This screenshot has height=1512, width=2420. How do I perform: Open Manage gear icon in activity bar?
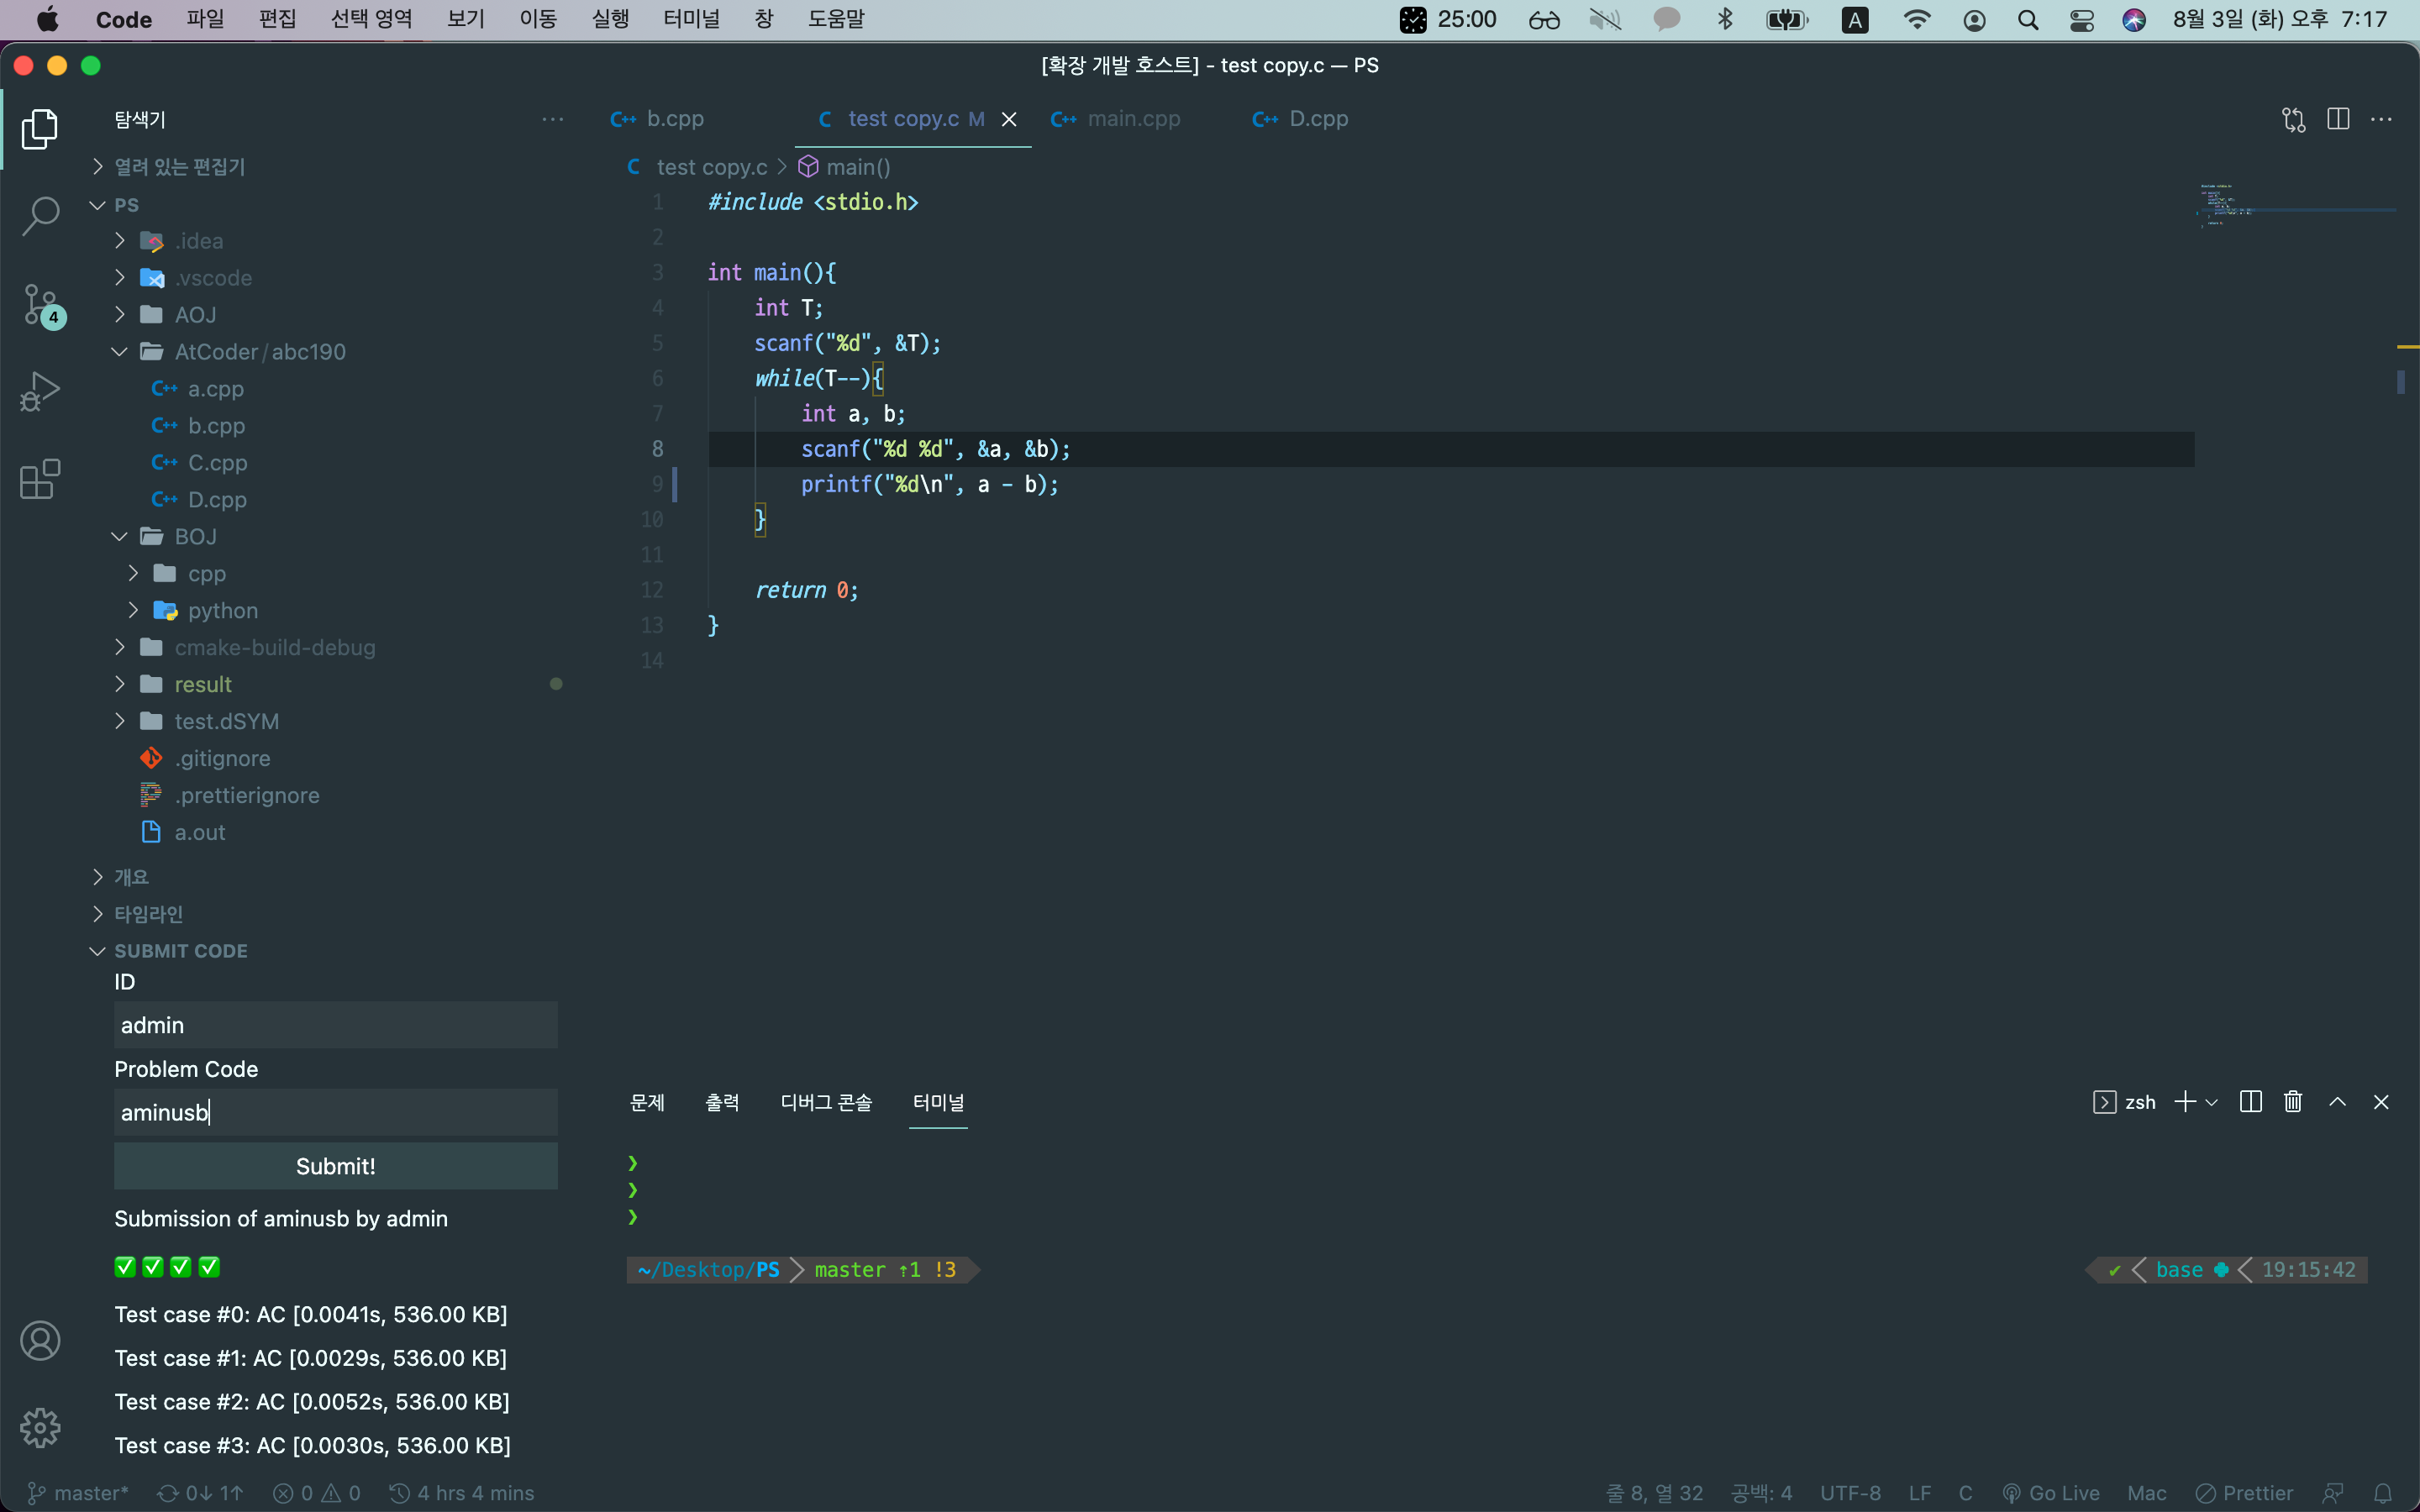tap(40, 1427)
